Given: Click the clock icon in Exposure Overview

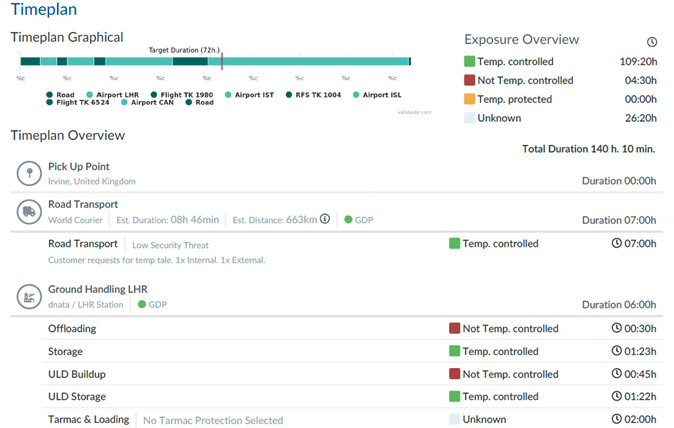Looking at the screenshot, I should click(651, 42).
